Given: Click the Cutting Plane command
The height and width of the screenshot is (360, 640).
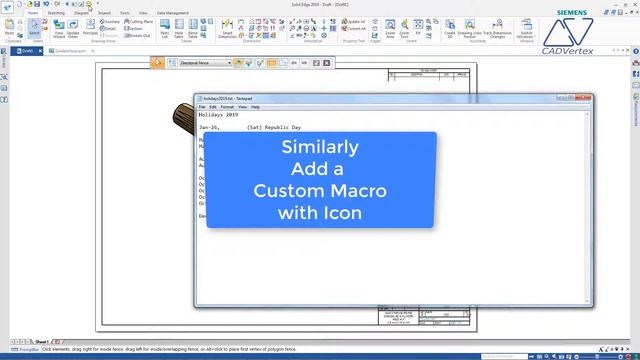Looking at the screenshot, I should pyautogui.click(x=138, y=22).
